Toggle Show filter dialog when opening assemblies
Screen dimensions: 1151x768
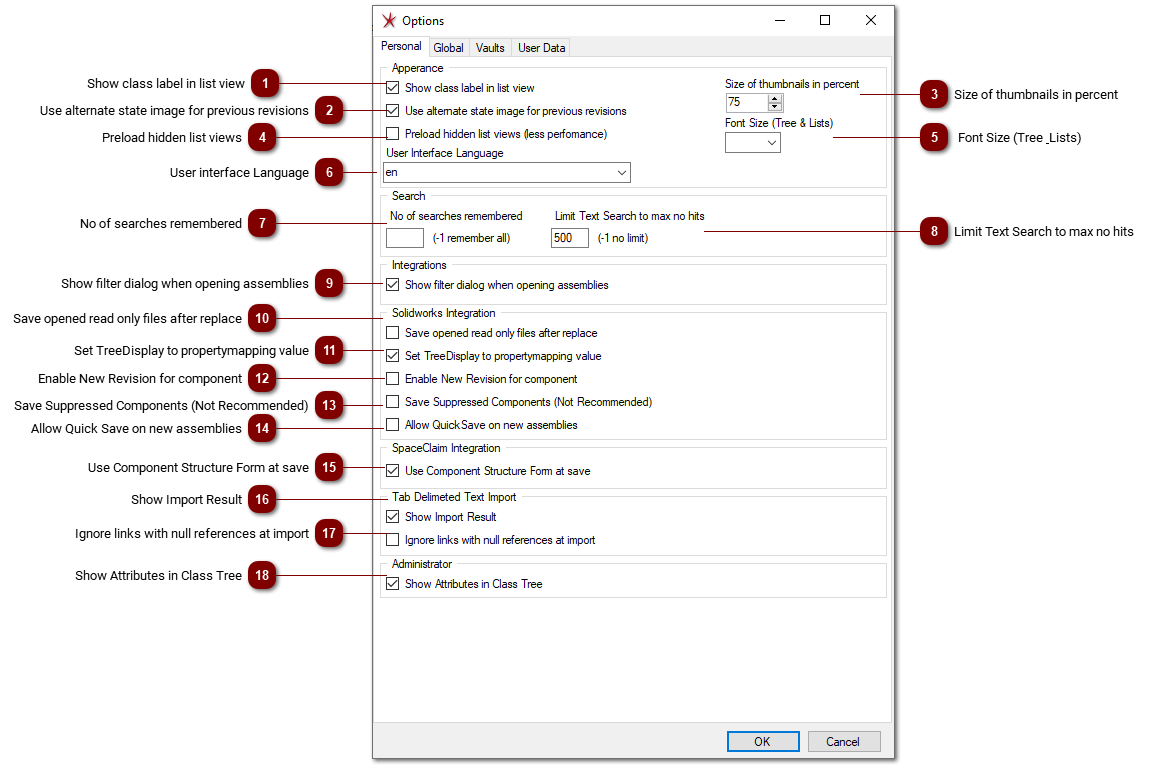393,285
